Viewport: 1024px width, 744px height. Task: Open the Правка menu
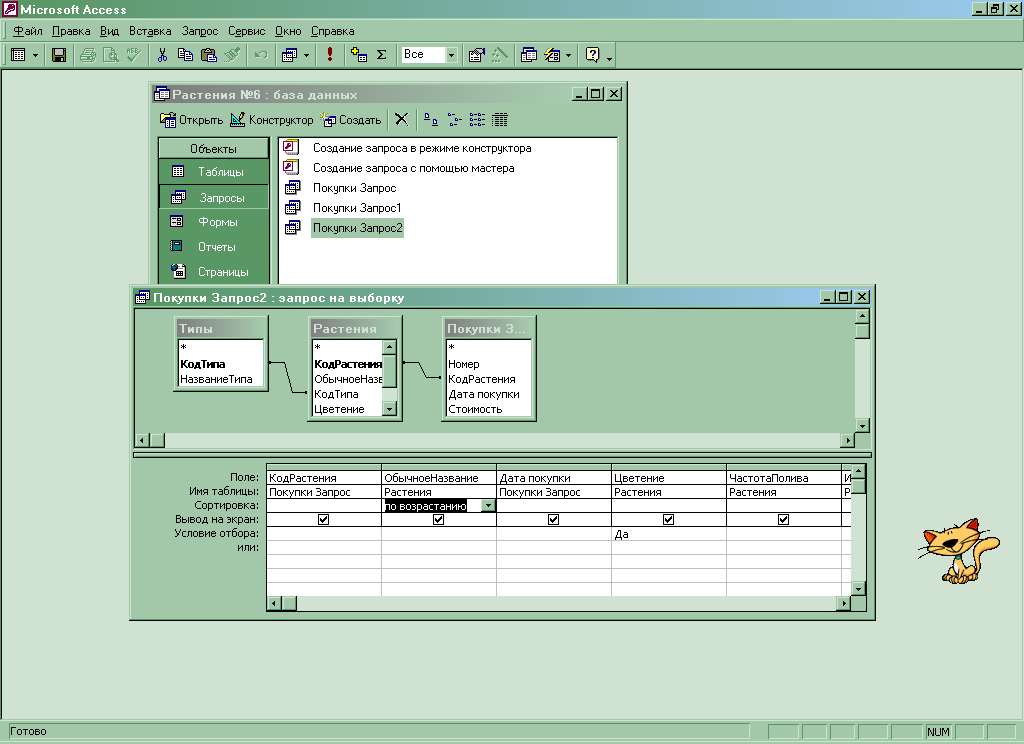[x=71, y=31]
